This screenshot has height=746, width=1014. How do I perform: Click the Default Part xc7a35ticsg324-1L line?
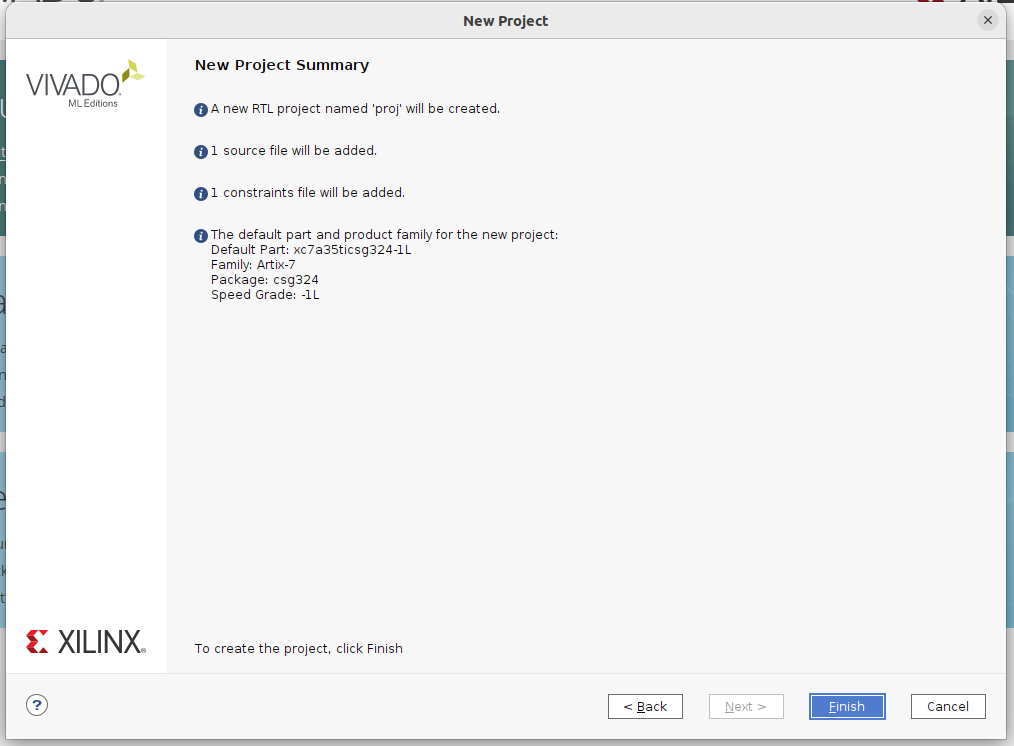point(311,250)
